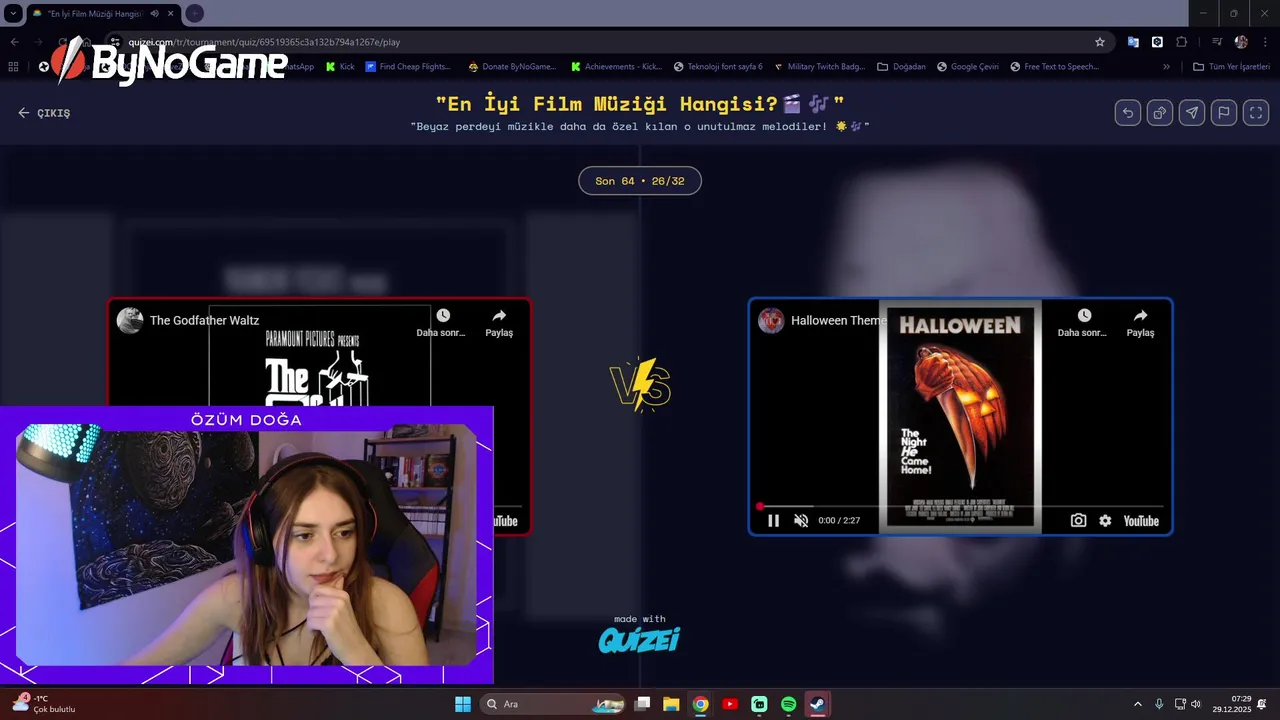Open YouTube logo link in Halloween player
The image size is (1280, 720).
pyautogui.click(x=1141, y=521)
